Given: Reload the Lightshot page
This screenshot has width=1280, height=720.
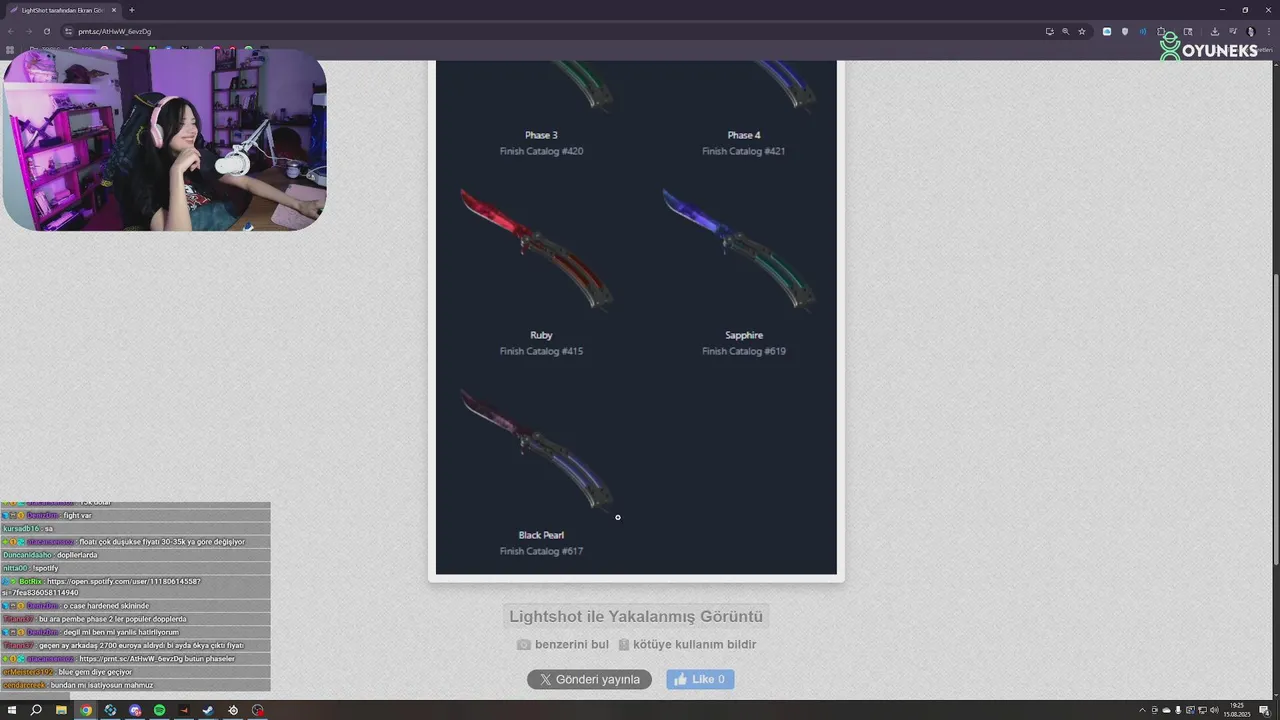Looking at the screenshot, I should point(46,31).
